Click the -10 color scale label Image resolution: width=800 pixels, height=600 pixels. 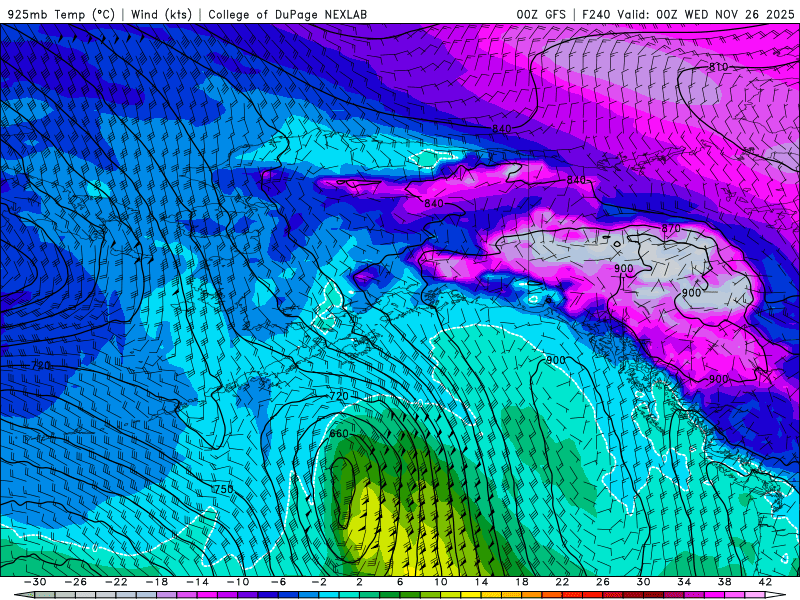pos(238,582)
